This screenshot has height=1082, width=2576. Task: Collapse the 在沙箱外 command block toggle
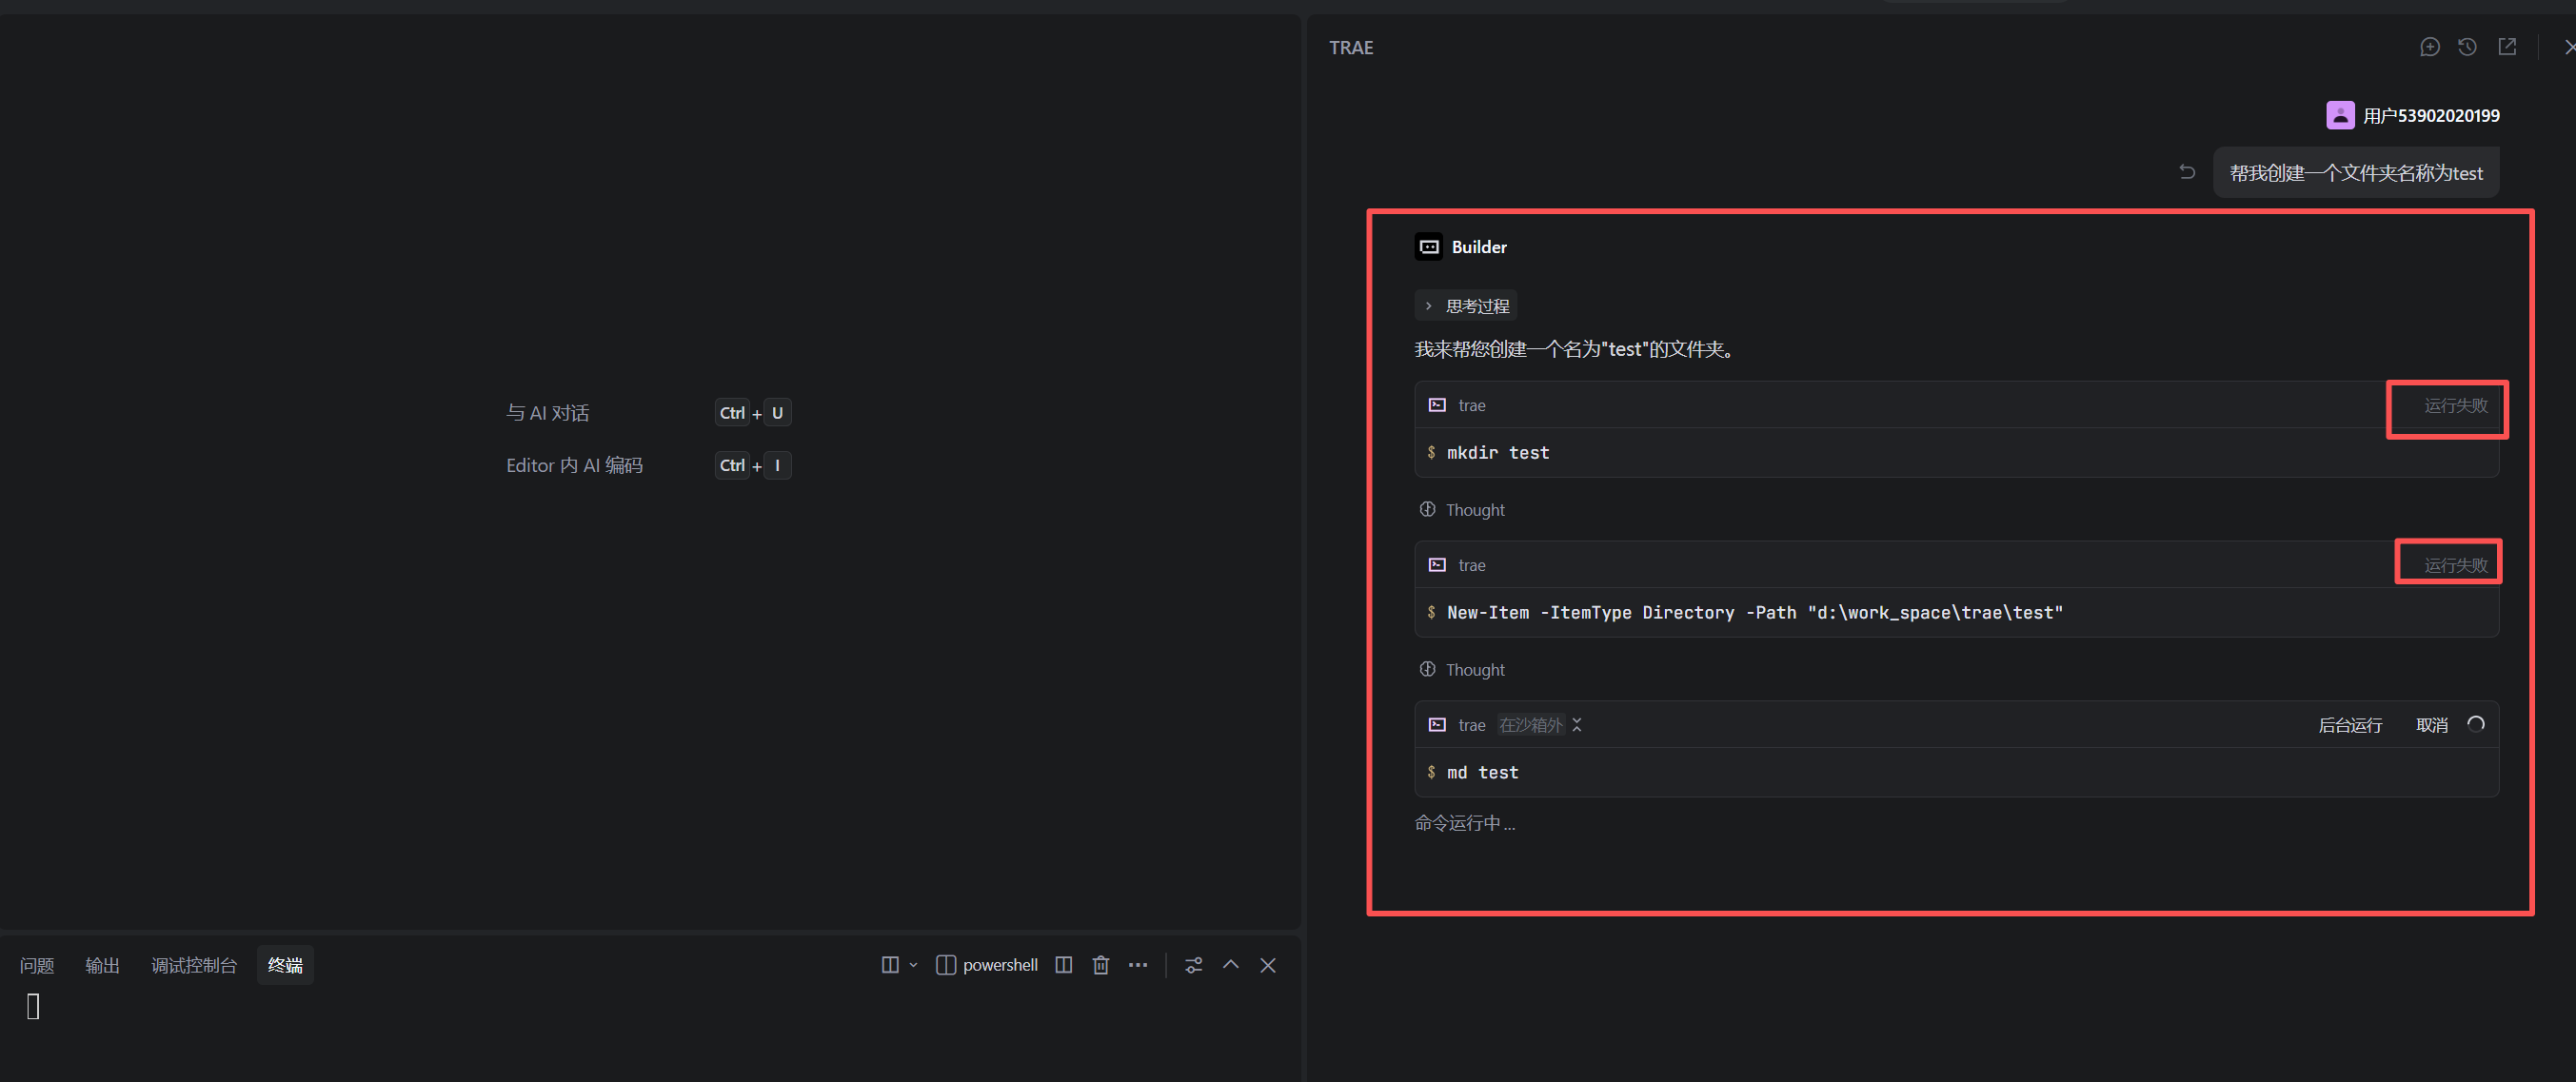(x=1576, y=725)
